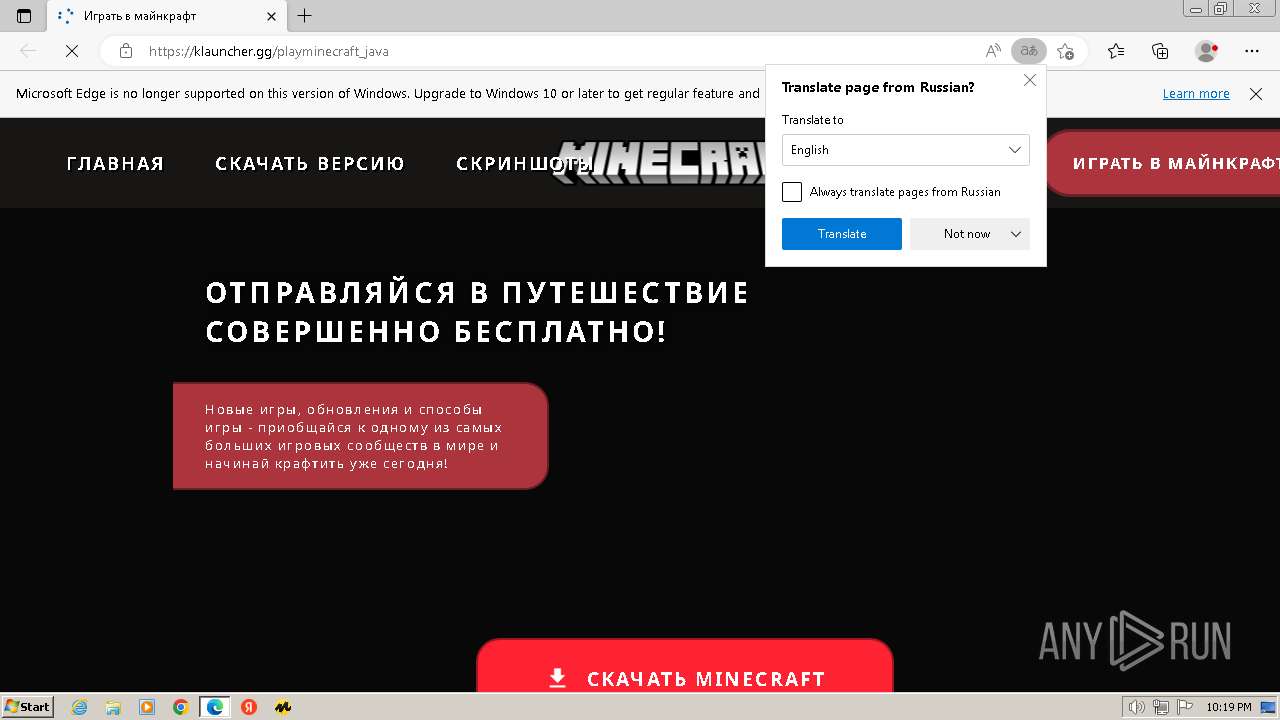
Task: Open Yandex browser taskbar icon
Action: 249,707
